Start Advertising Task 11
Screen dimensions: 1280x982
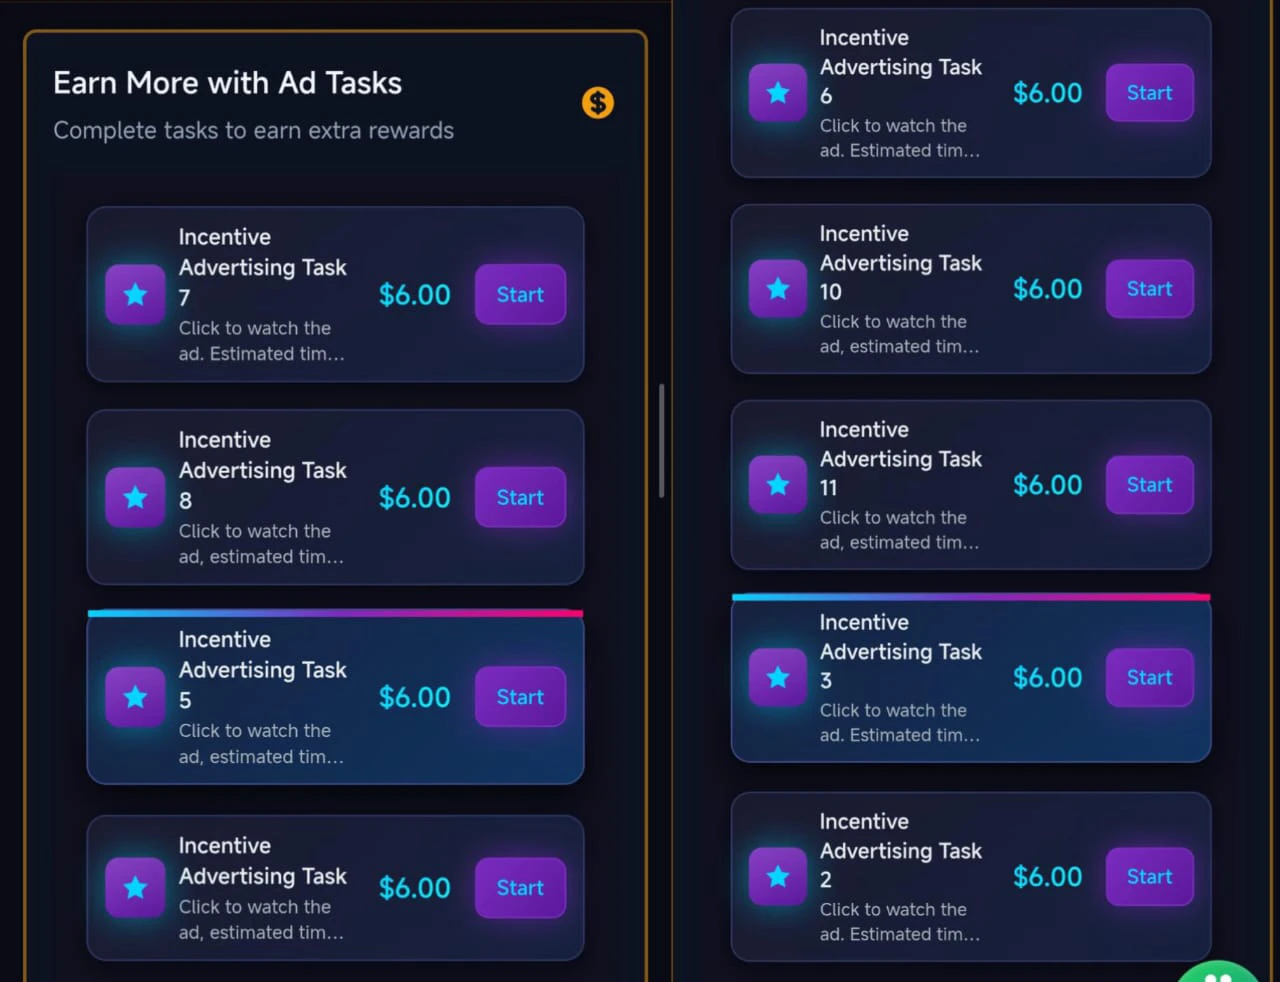[1148, 484]
